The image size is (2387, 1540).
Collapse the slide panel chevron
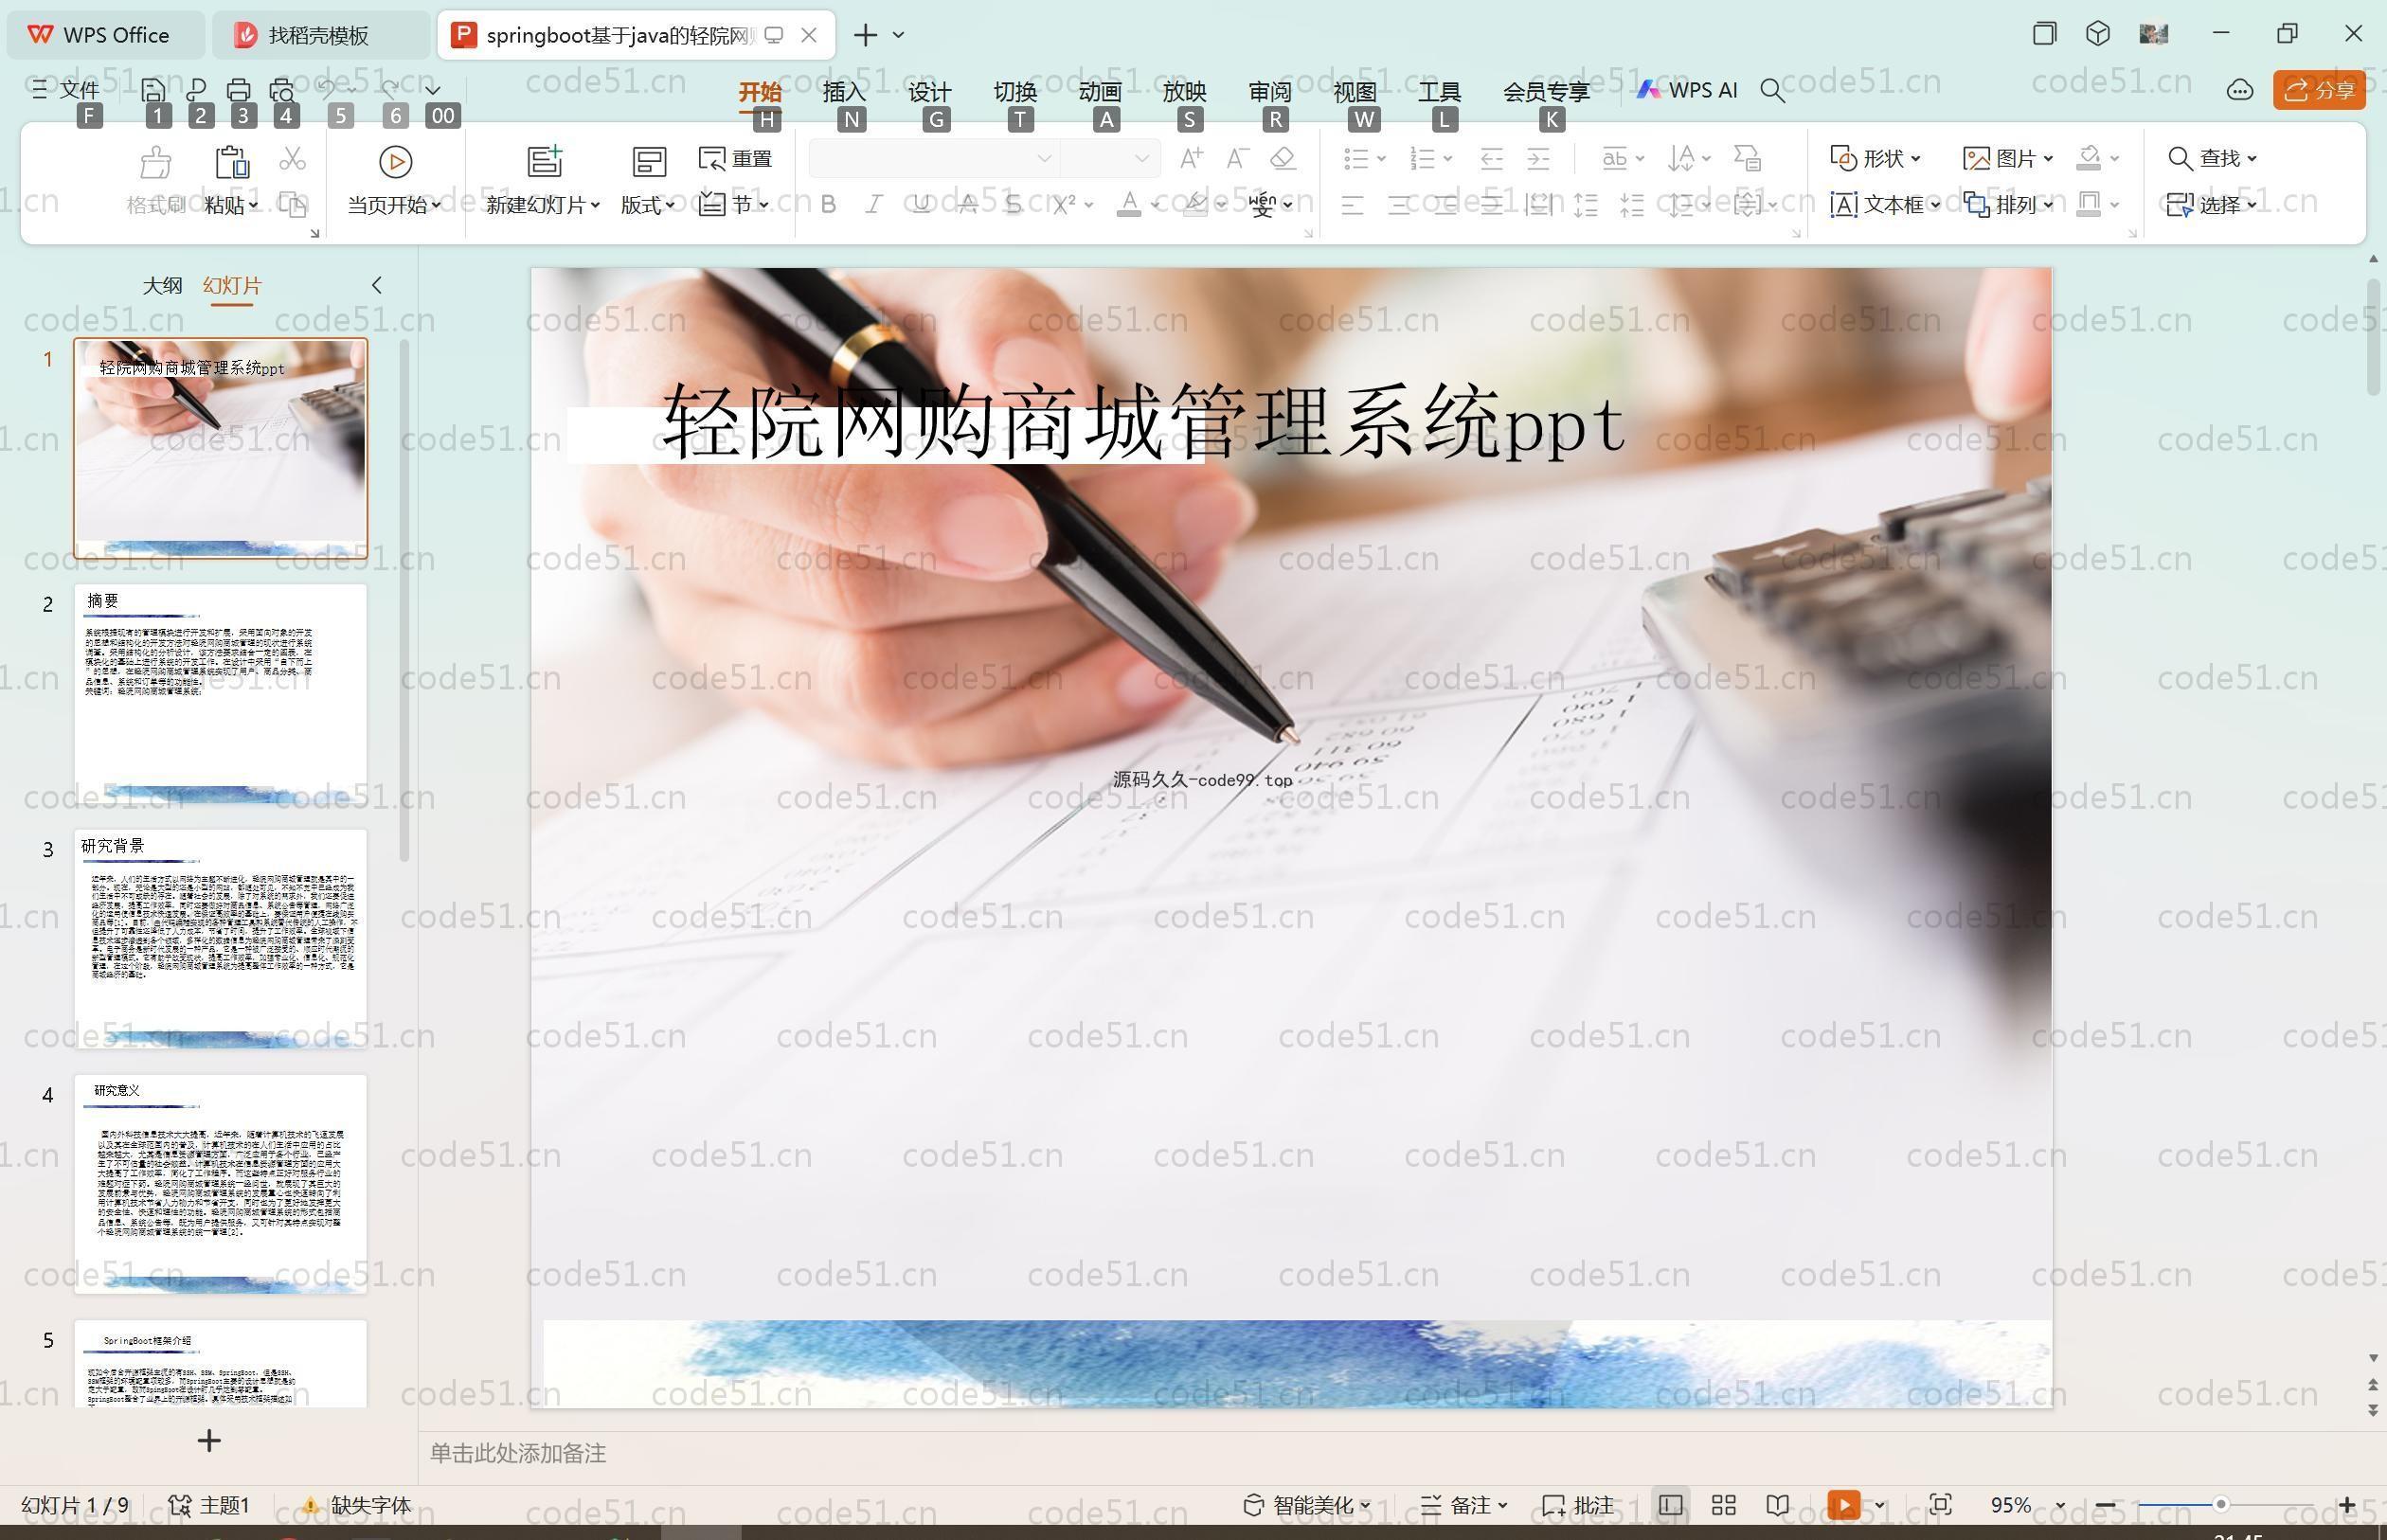[x=377, y=285]
